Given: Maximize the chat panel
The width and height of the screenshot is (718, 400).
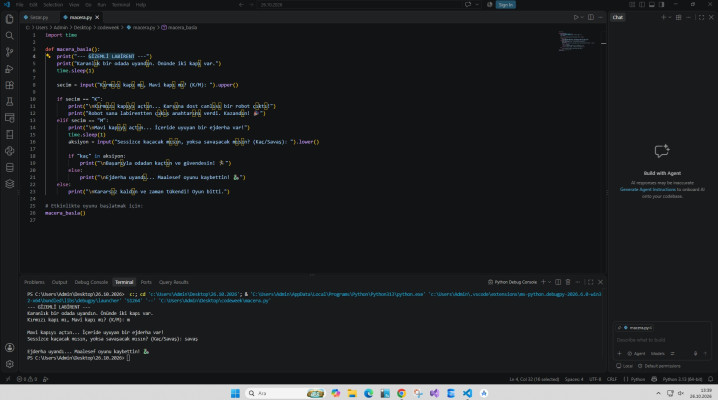Looking at the screenshot, I should (x=702, y=17).
